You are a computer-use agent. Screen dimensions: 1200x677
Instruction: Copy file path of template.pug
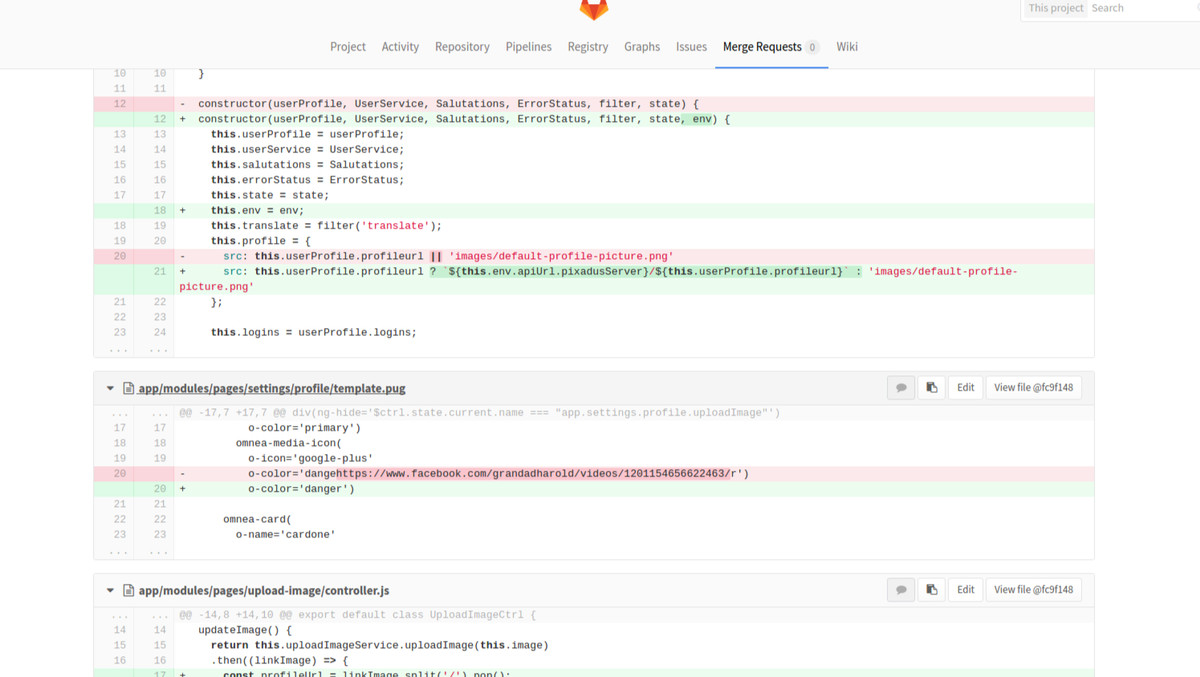click(932, 388)
